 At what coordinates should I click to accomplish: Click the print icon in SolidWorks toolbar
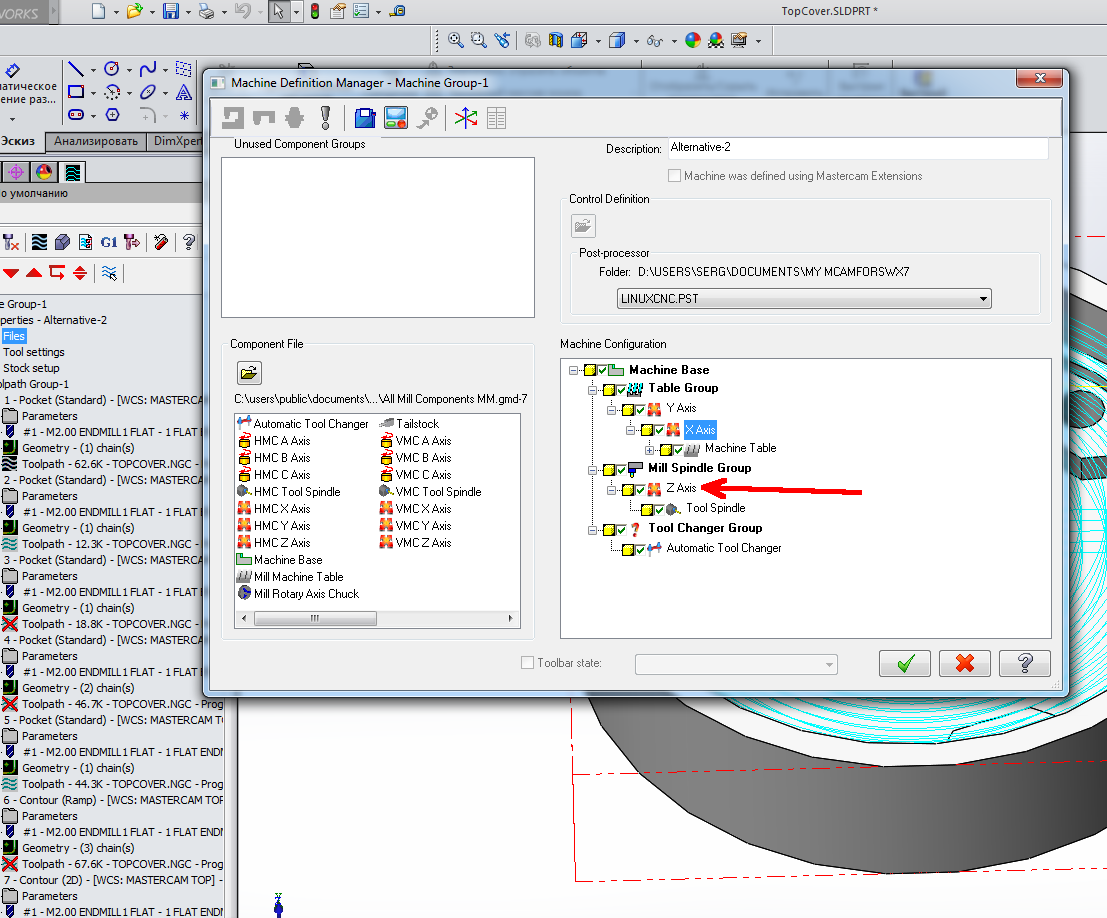tap(206, 11)
